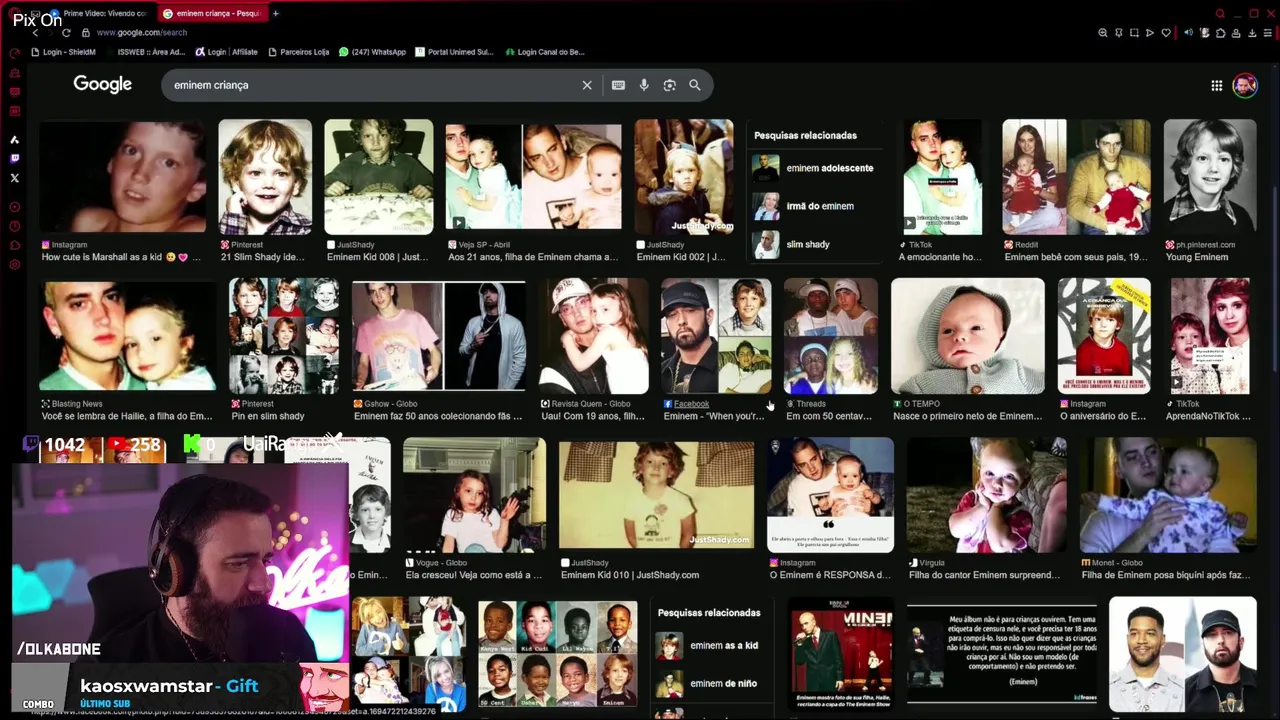1280x720 pixels.
Task: Open Portal Unimed Sul bookmark
Action: click(454, 52)
